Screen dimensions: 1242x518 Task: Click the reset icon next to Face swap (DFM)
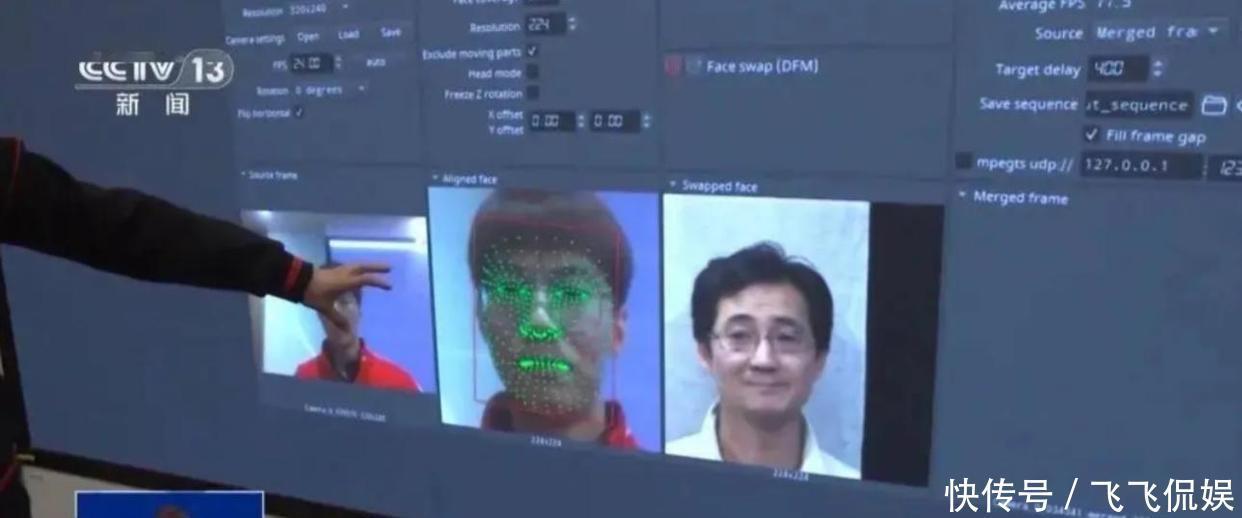pos(693,66)
